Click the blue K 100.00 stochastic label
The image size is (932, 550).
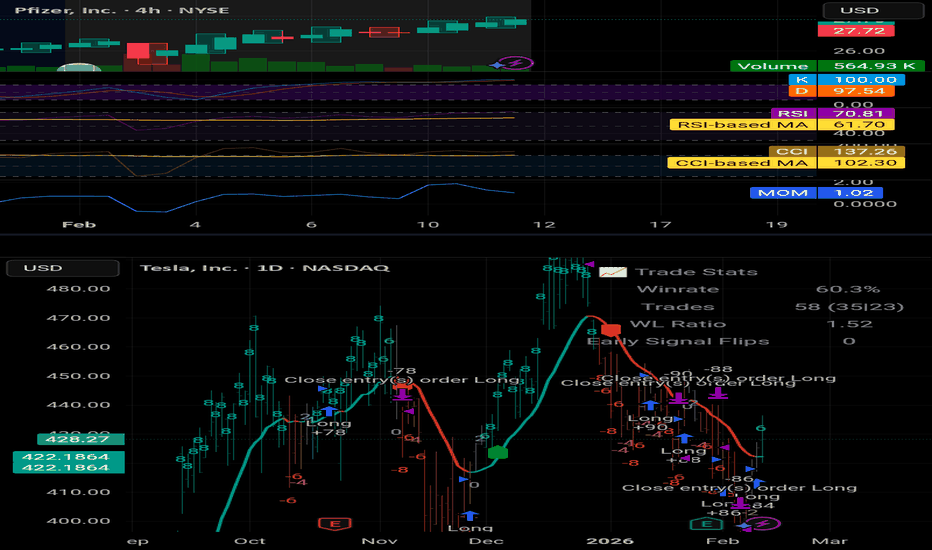click(846, 80)
